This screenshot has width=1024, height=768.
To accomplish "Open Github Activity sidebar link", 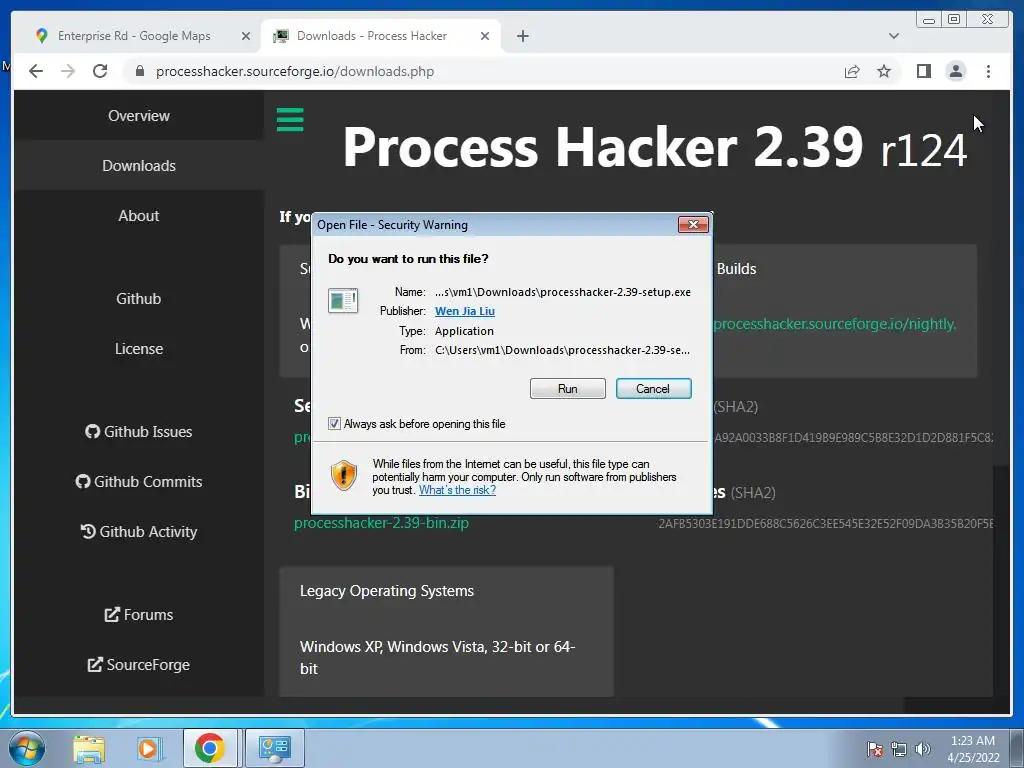I will coord(139,532).
